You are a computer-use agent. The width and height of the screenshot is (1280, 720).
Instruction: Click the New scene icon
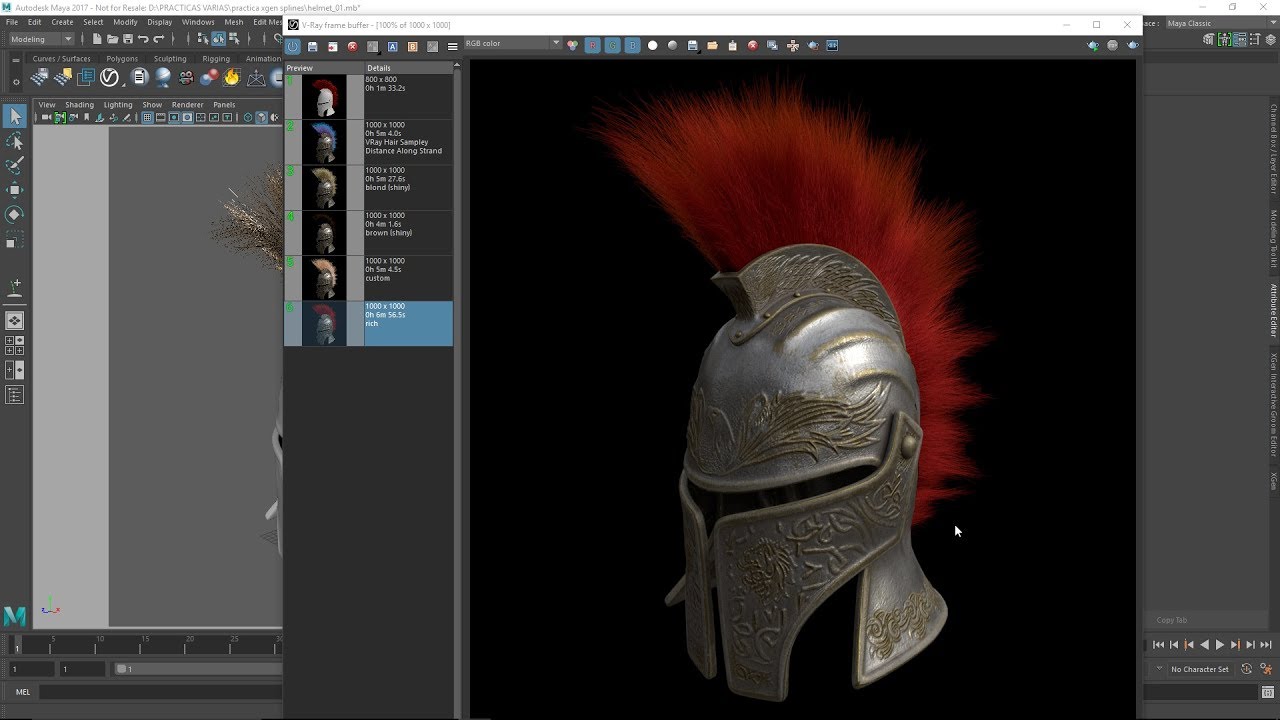pos(97,39)
